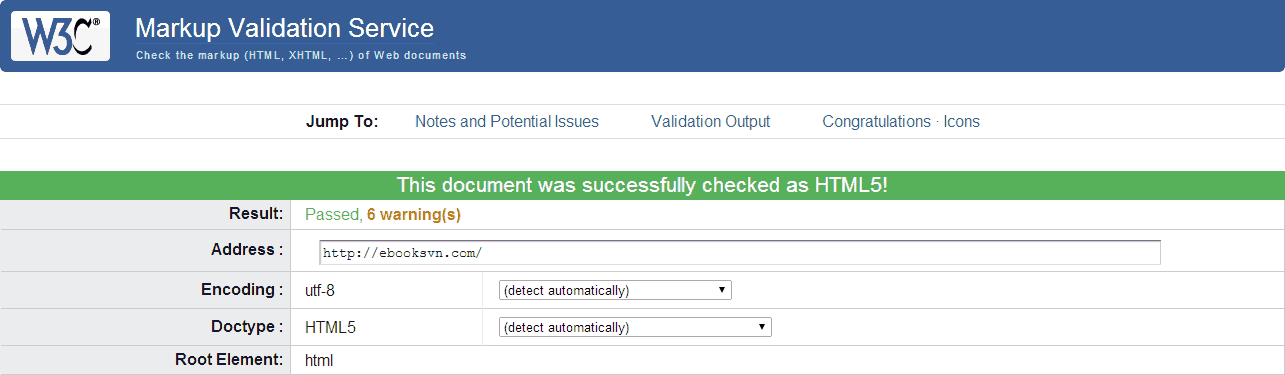Open the Encoding detect automatically dropdown
This screenshot has height=375, width=1285.
615,290
